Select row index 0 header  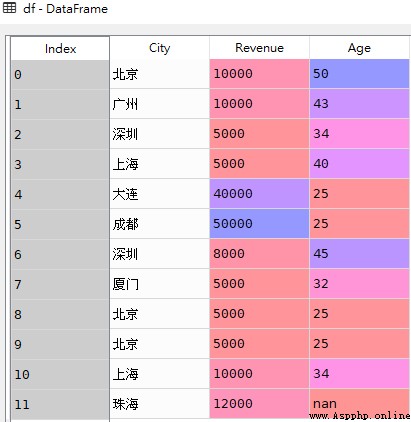pos(60,74)
